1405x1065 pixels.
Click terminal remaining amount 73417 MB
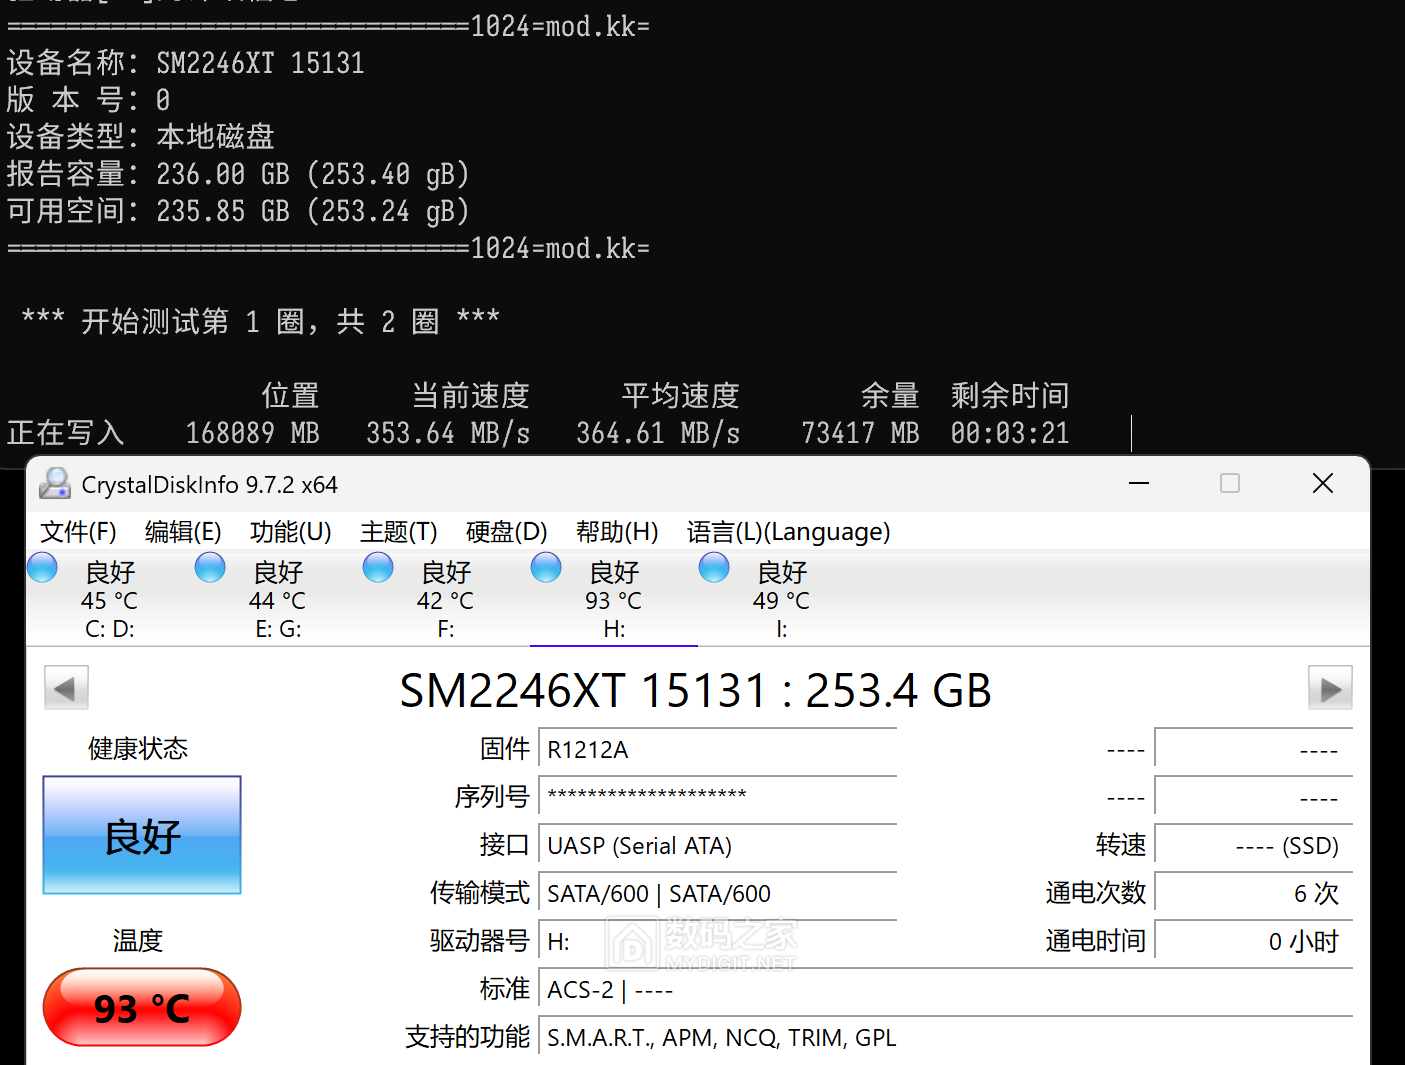tap(860, 433)
